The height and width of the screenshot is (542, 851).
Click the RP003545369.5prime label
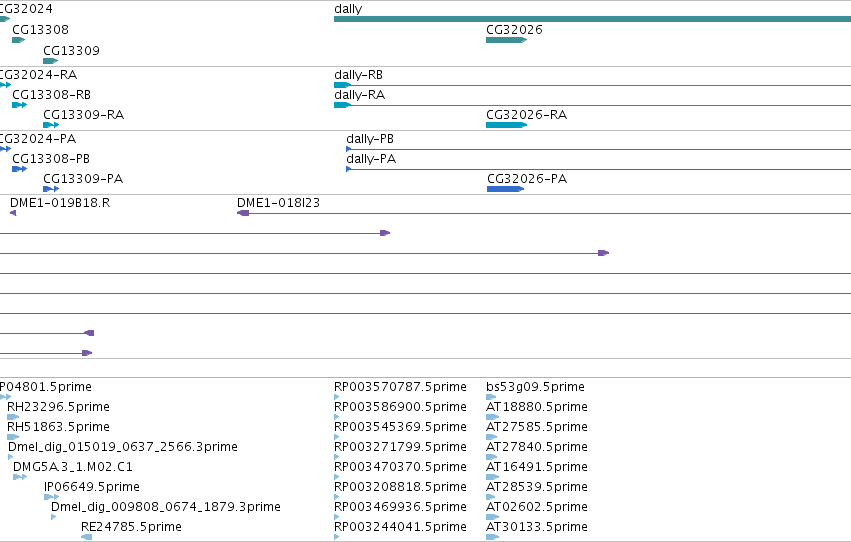(x=400, y=427)
